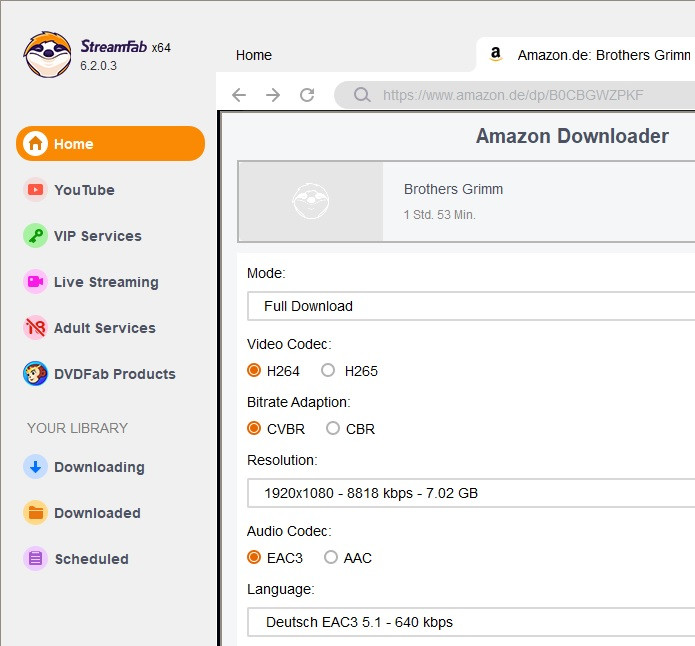The width and height of the screenshot is (695, 646).
Task: Click the StreamFab sloth logo
Action: coord(47,55)
